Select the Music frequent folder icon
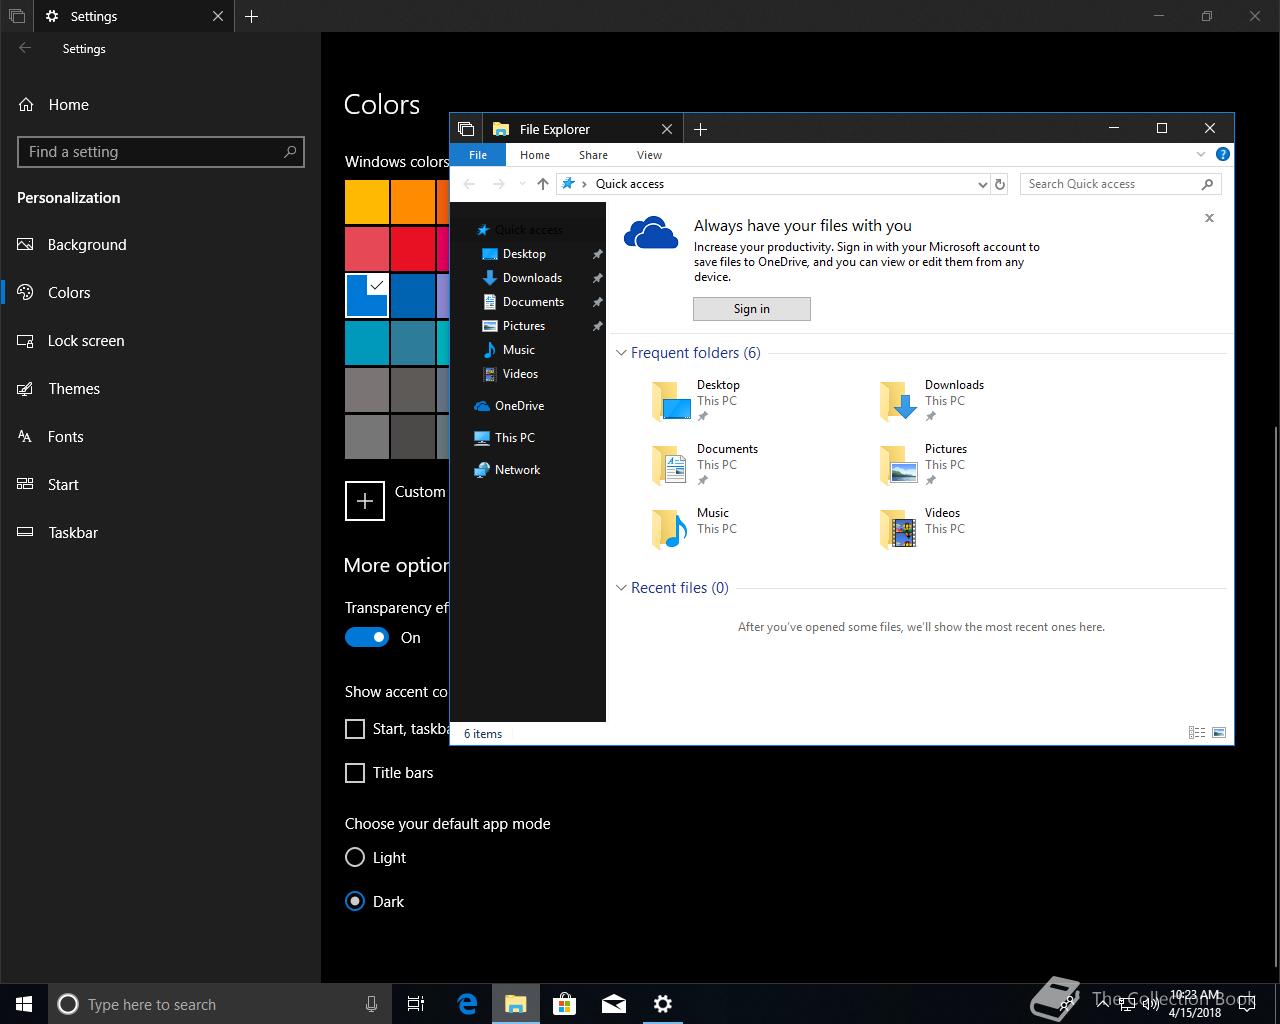1280x1024 pixels. click(671, 529)
